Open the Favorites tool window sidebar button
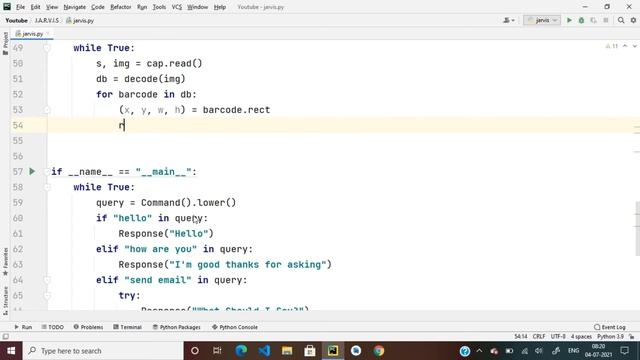 5,262
